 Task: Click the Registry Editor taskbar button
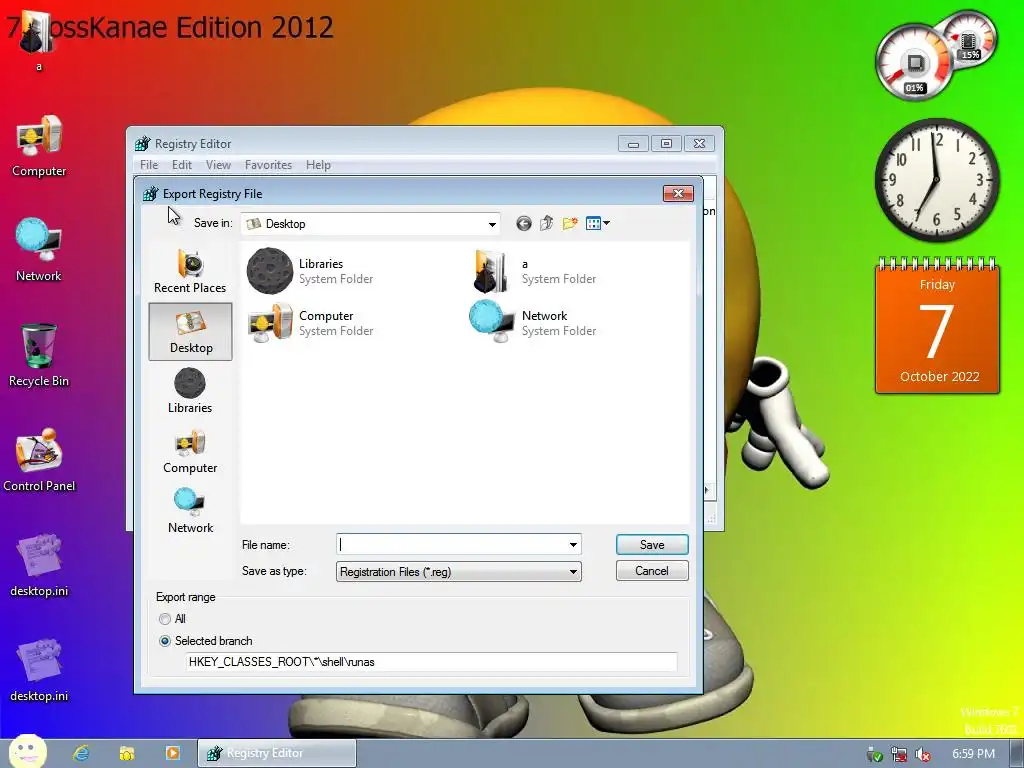(277, 753)
